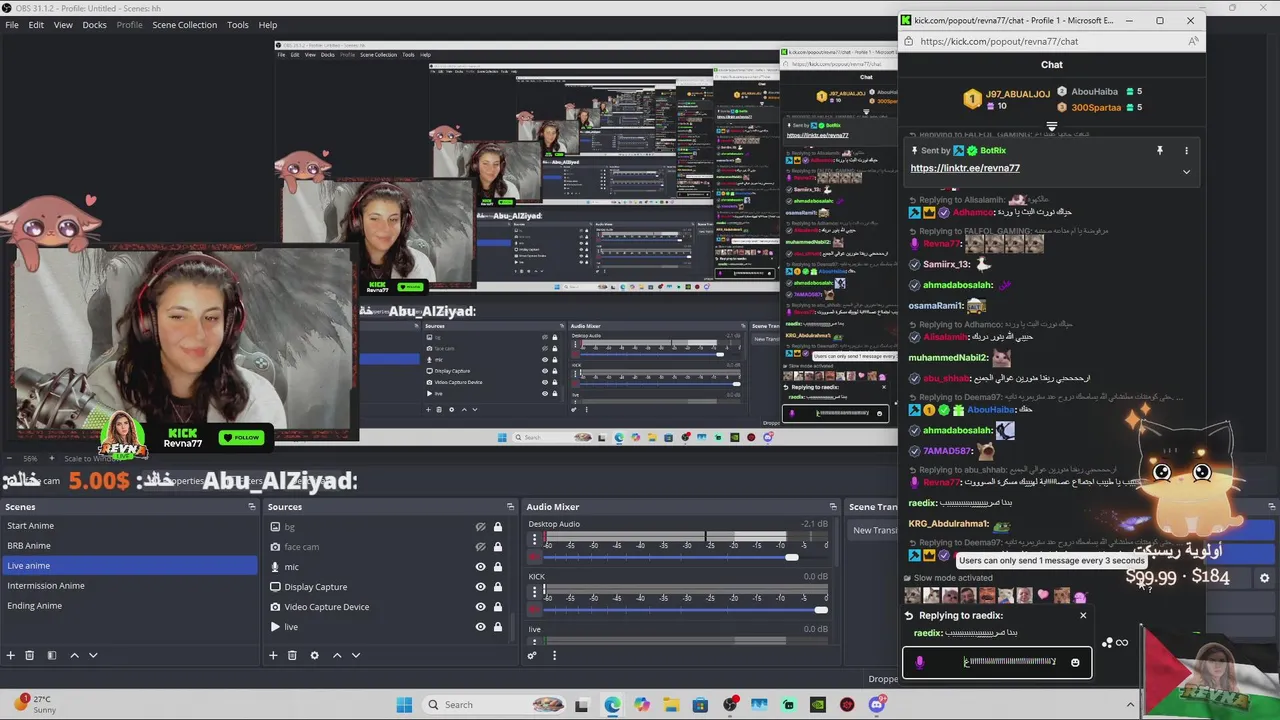Open advanced audio properties gear icon
This screenshot has height=720, width=1280.
pyautogui.click(x=532, y=655)
